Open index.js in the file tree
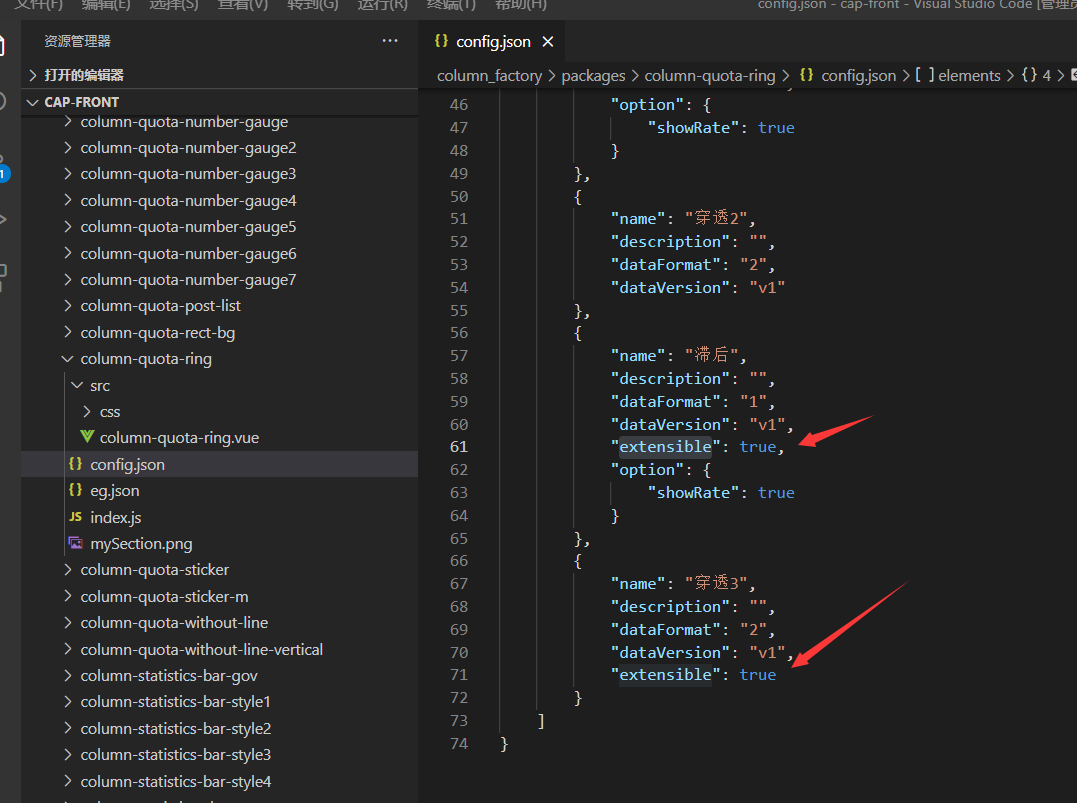The height and width of the screenshot is (803, 1077). click(116, 517)
